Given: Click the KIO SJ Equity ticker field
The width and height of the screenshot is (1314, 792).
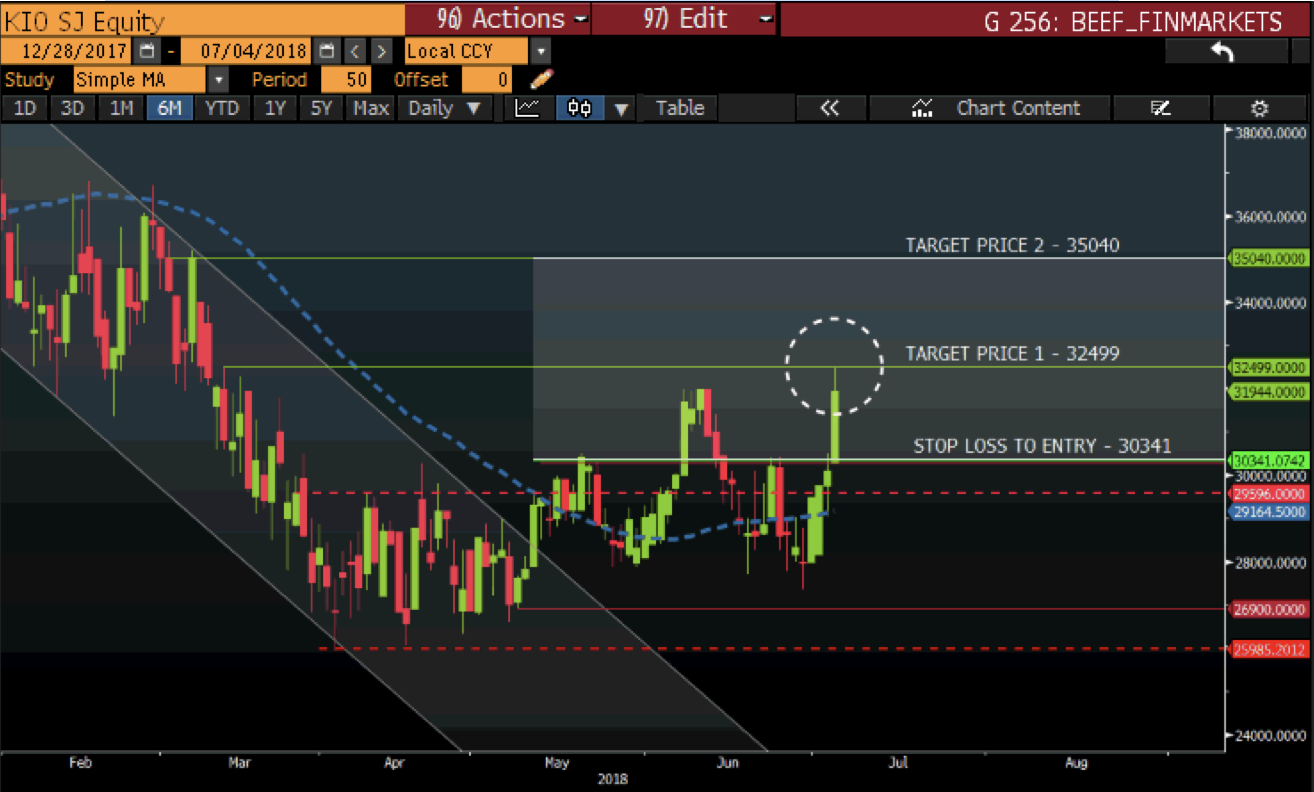Looking at the screenshot, I should click(202, 19).
